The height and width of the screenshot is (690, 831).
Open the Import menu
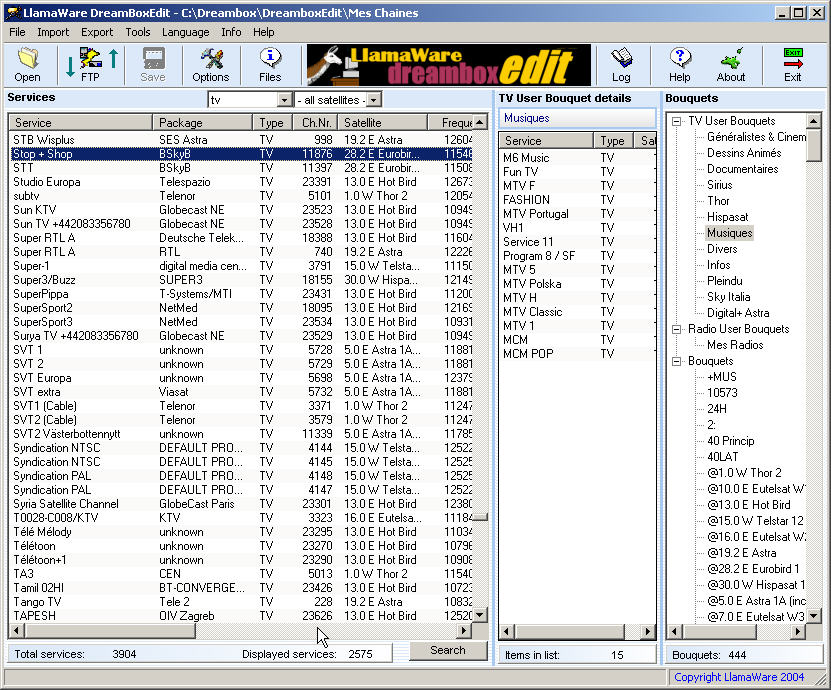(53, 32)
